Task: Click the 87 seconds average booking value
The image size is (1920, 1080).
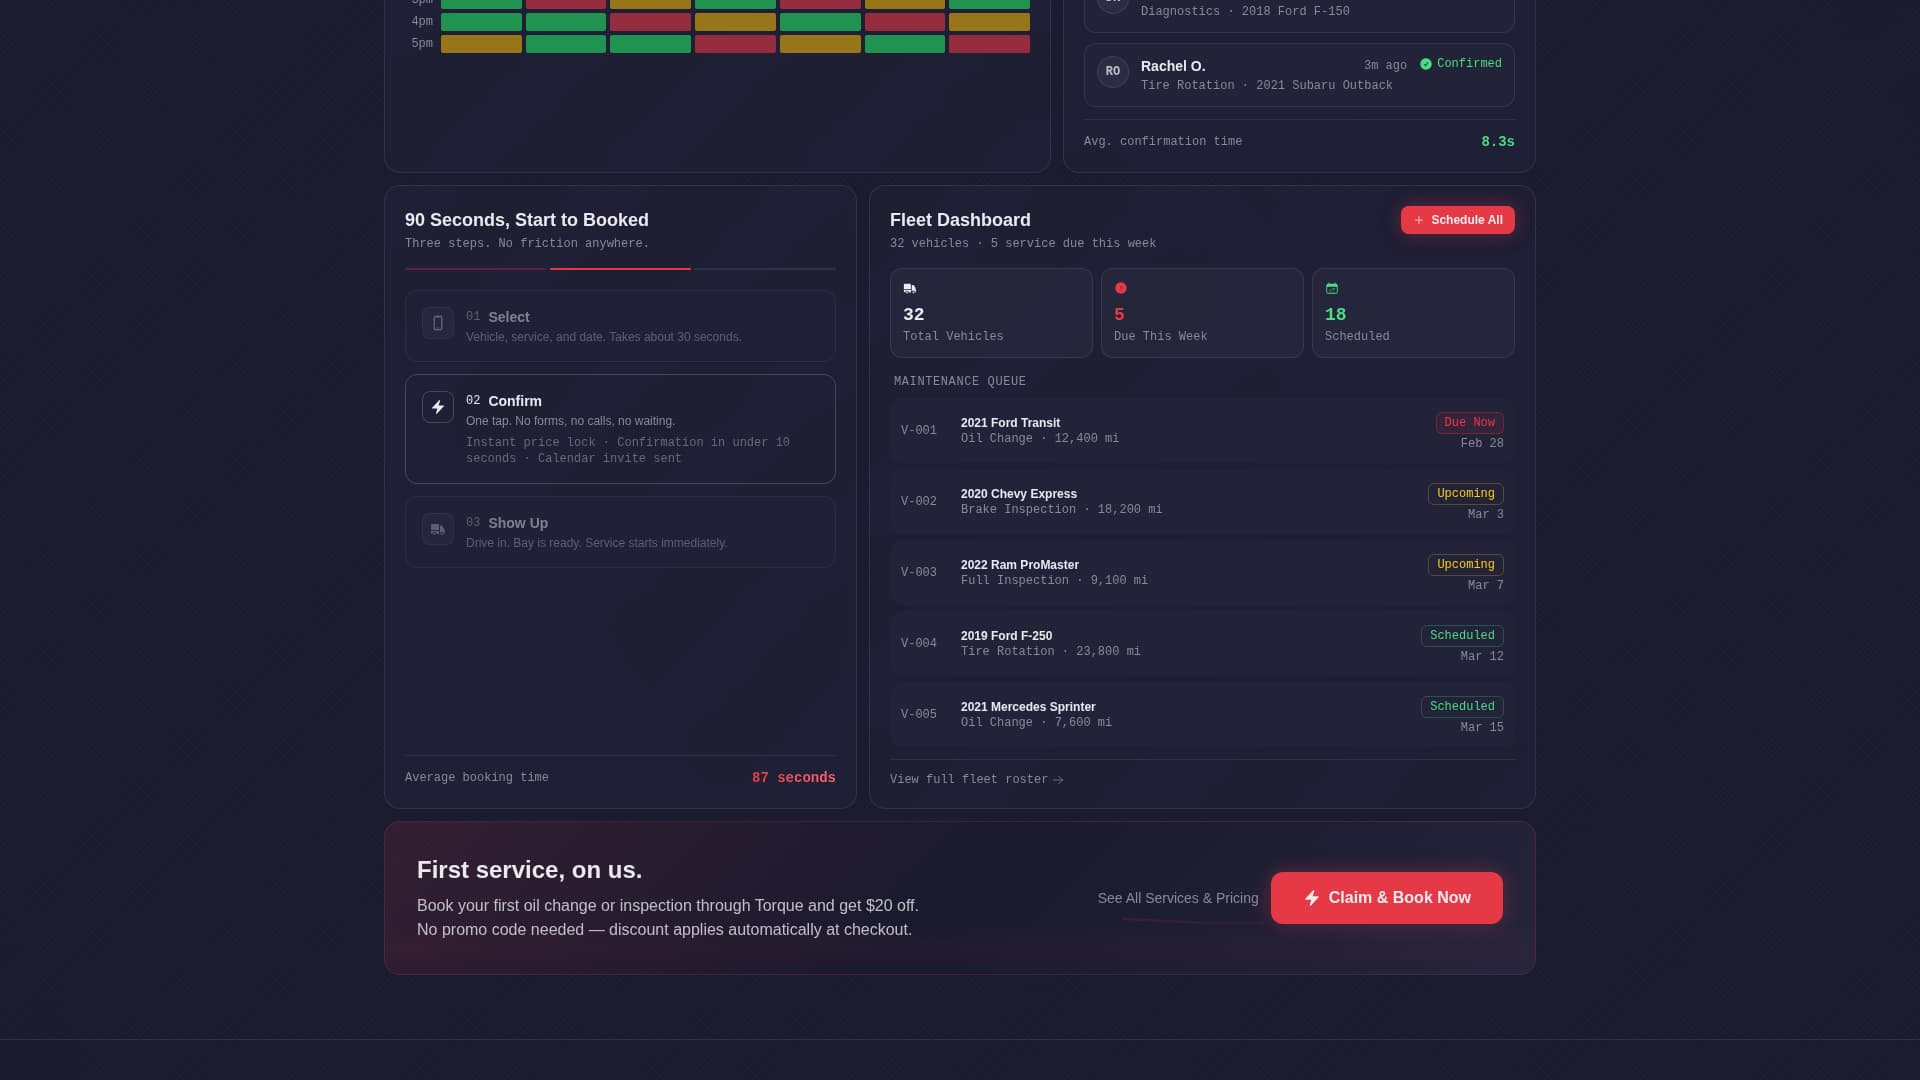Action: (794, 778)
